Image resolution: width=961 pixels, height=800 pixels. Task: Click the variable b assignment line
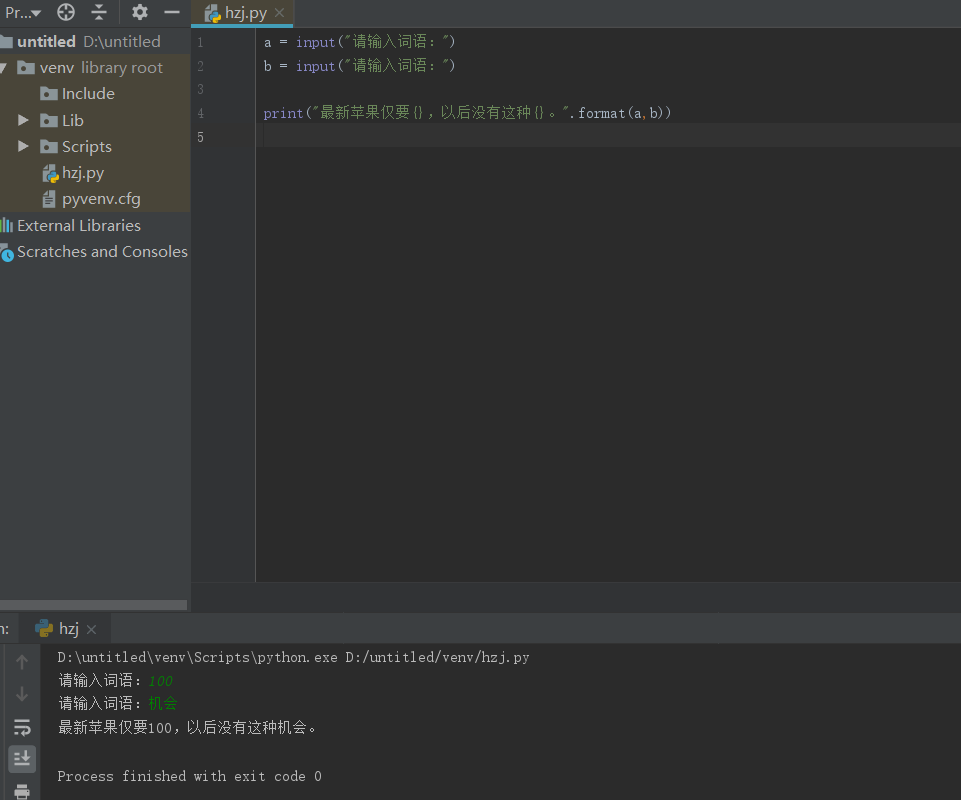pyautogui.click(x=359, y=66)
